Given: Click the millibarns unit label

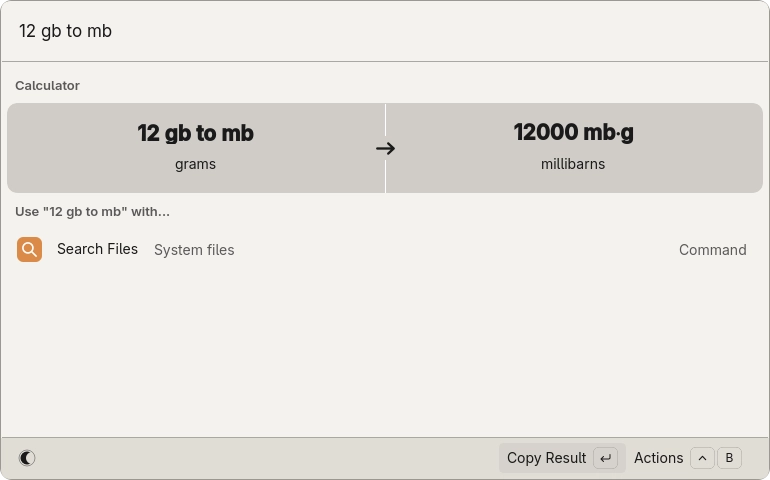Looking at the screenshot, I should coord(573,164).
